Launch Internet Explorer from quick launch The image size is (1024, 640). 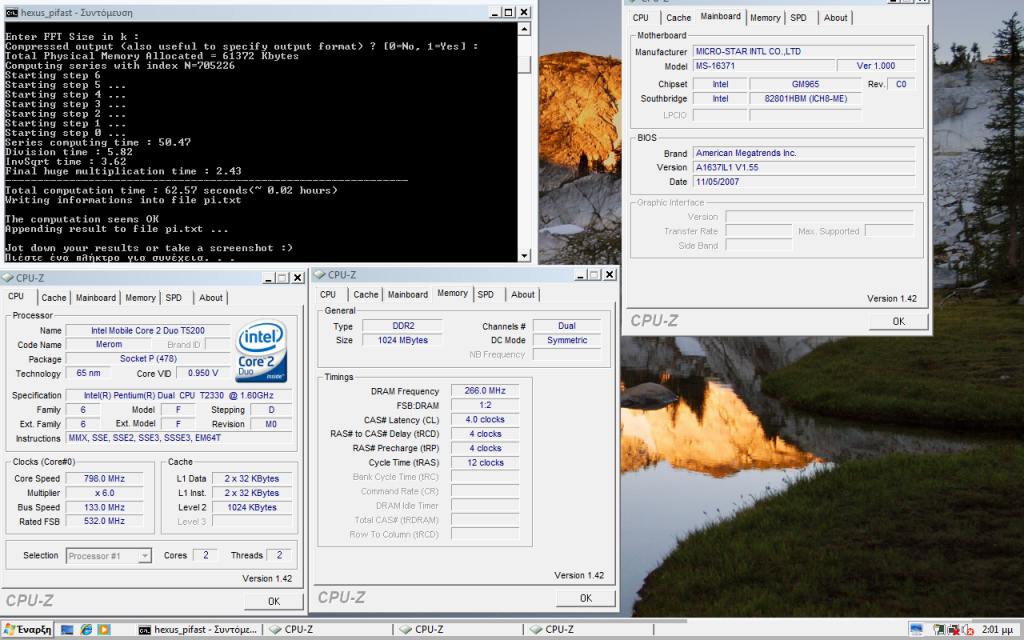tap(86, 630)
